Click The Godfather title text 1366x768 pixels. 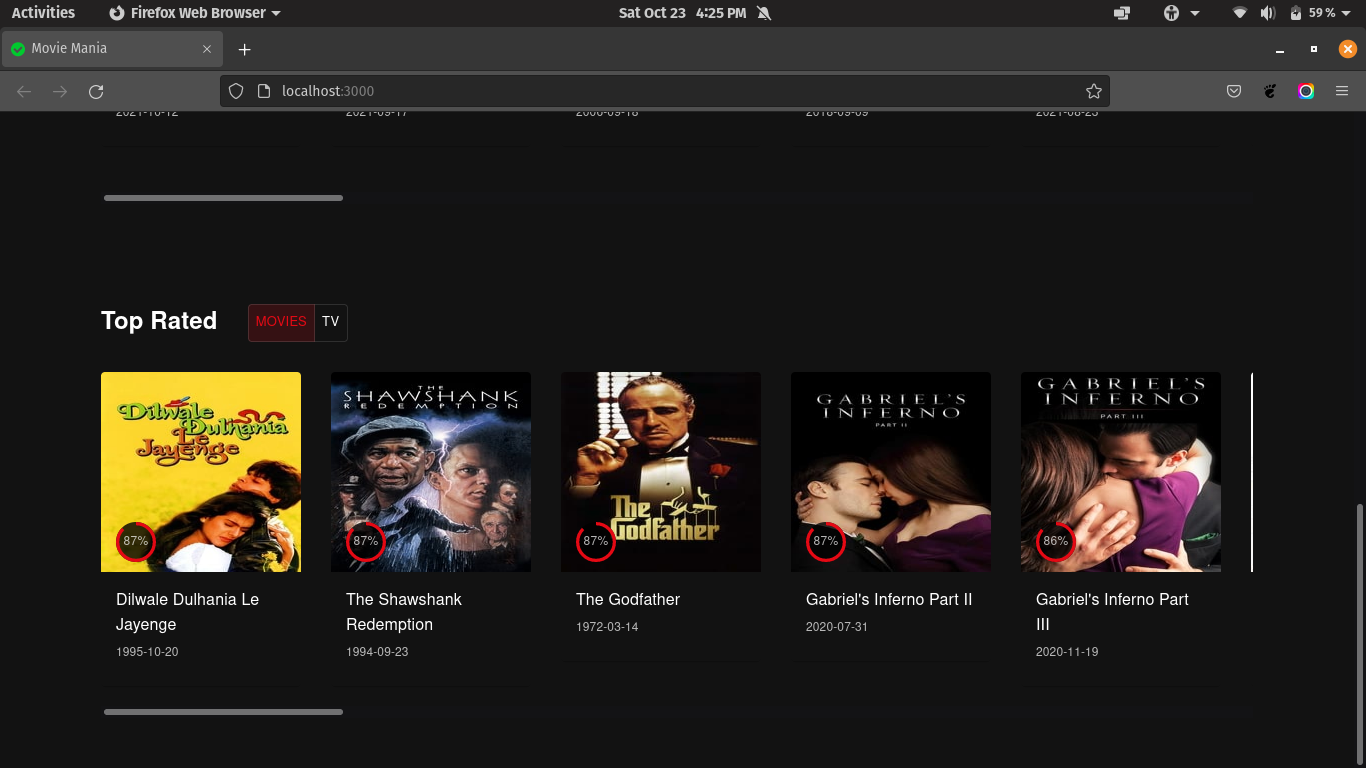(x=628, y=599)
